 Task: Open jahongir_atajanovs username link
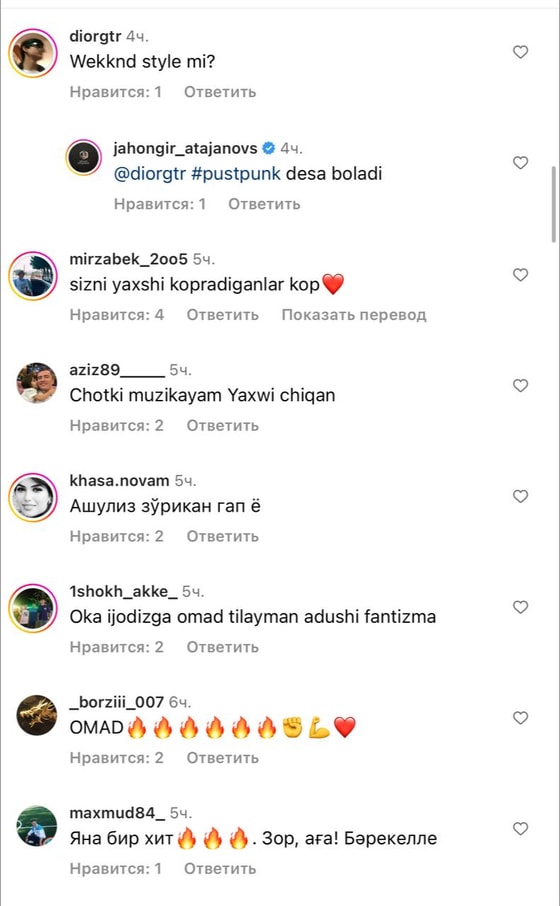point(185,148)
